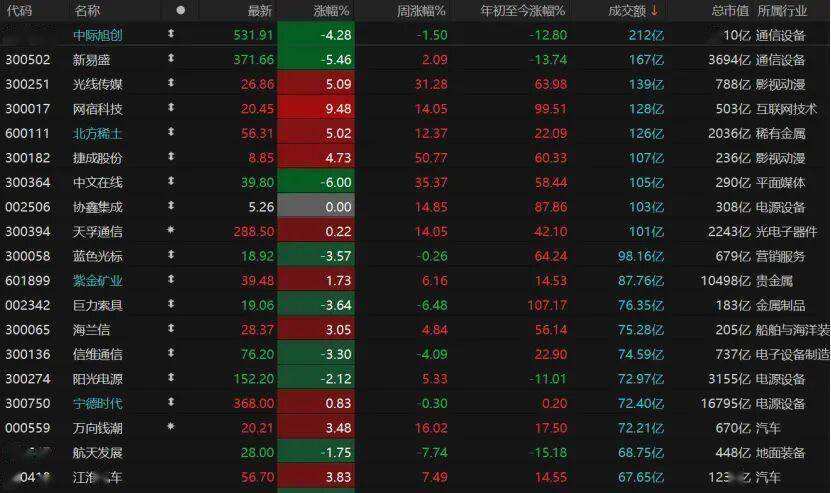Click the marker icon in 中文在线 row
Viewport: 831px width, 493px height.
[x=171, y=182]
